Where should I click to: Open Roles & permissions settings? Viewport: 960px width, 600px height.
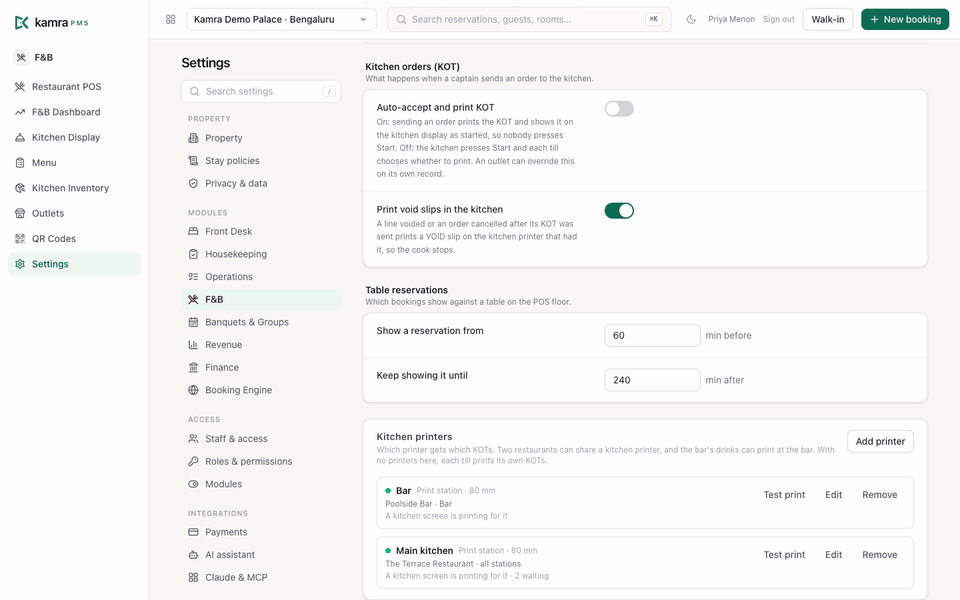pos(261,462)
